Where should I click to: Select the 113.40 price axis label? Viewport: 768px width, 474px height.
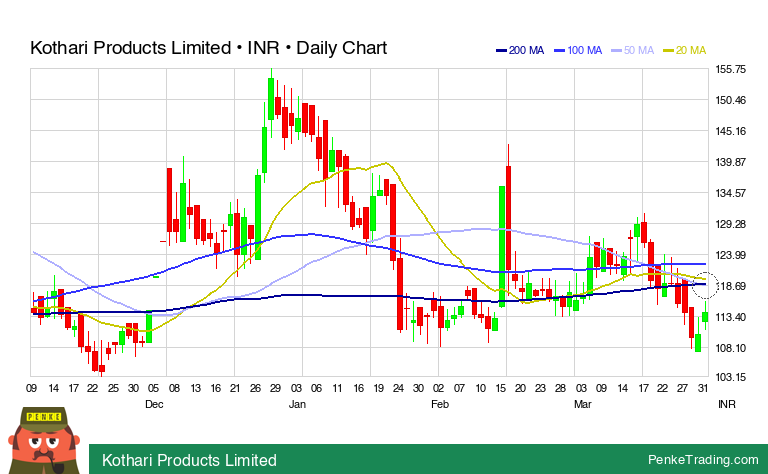[x=731, y=317]
